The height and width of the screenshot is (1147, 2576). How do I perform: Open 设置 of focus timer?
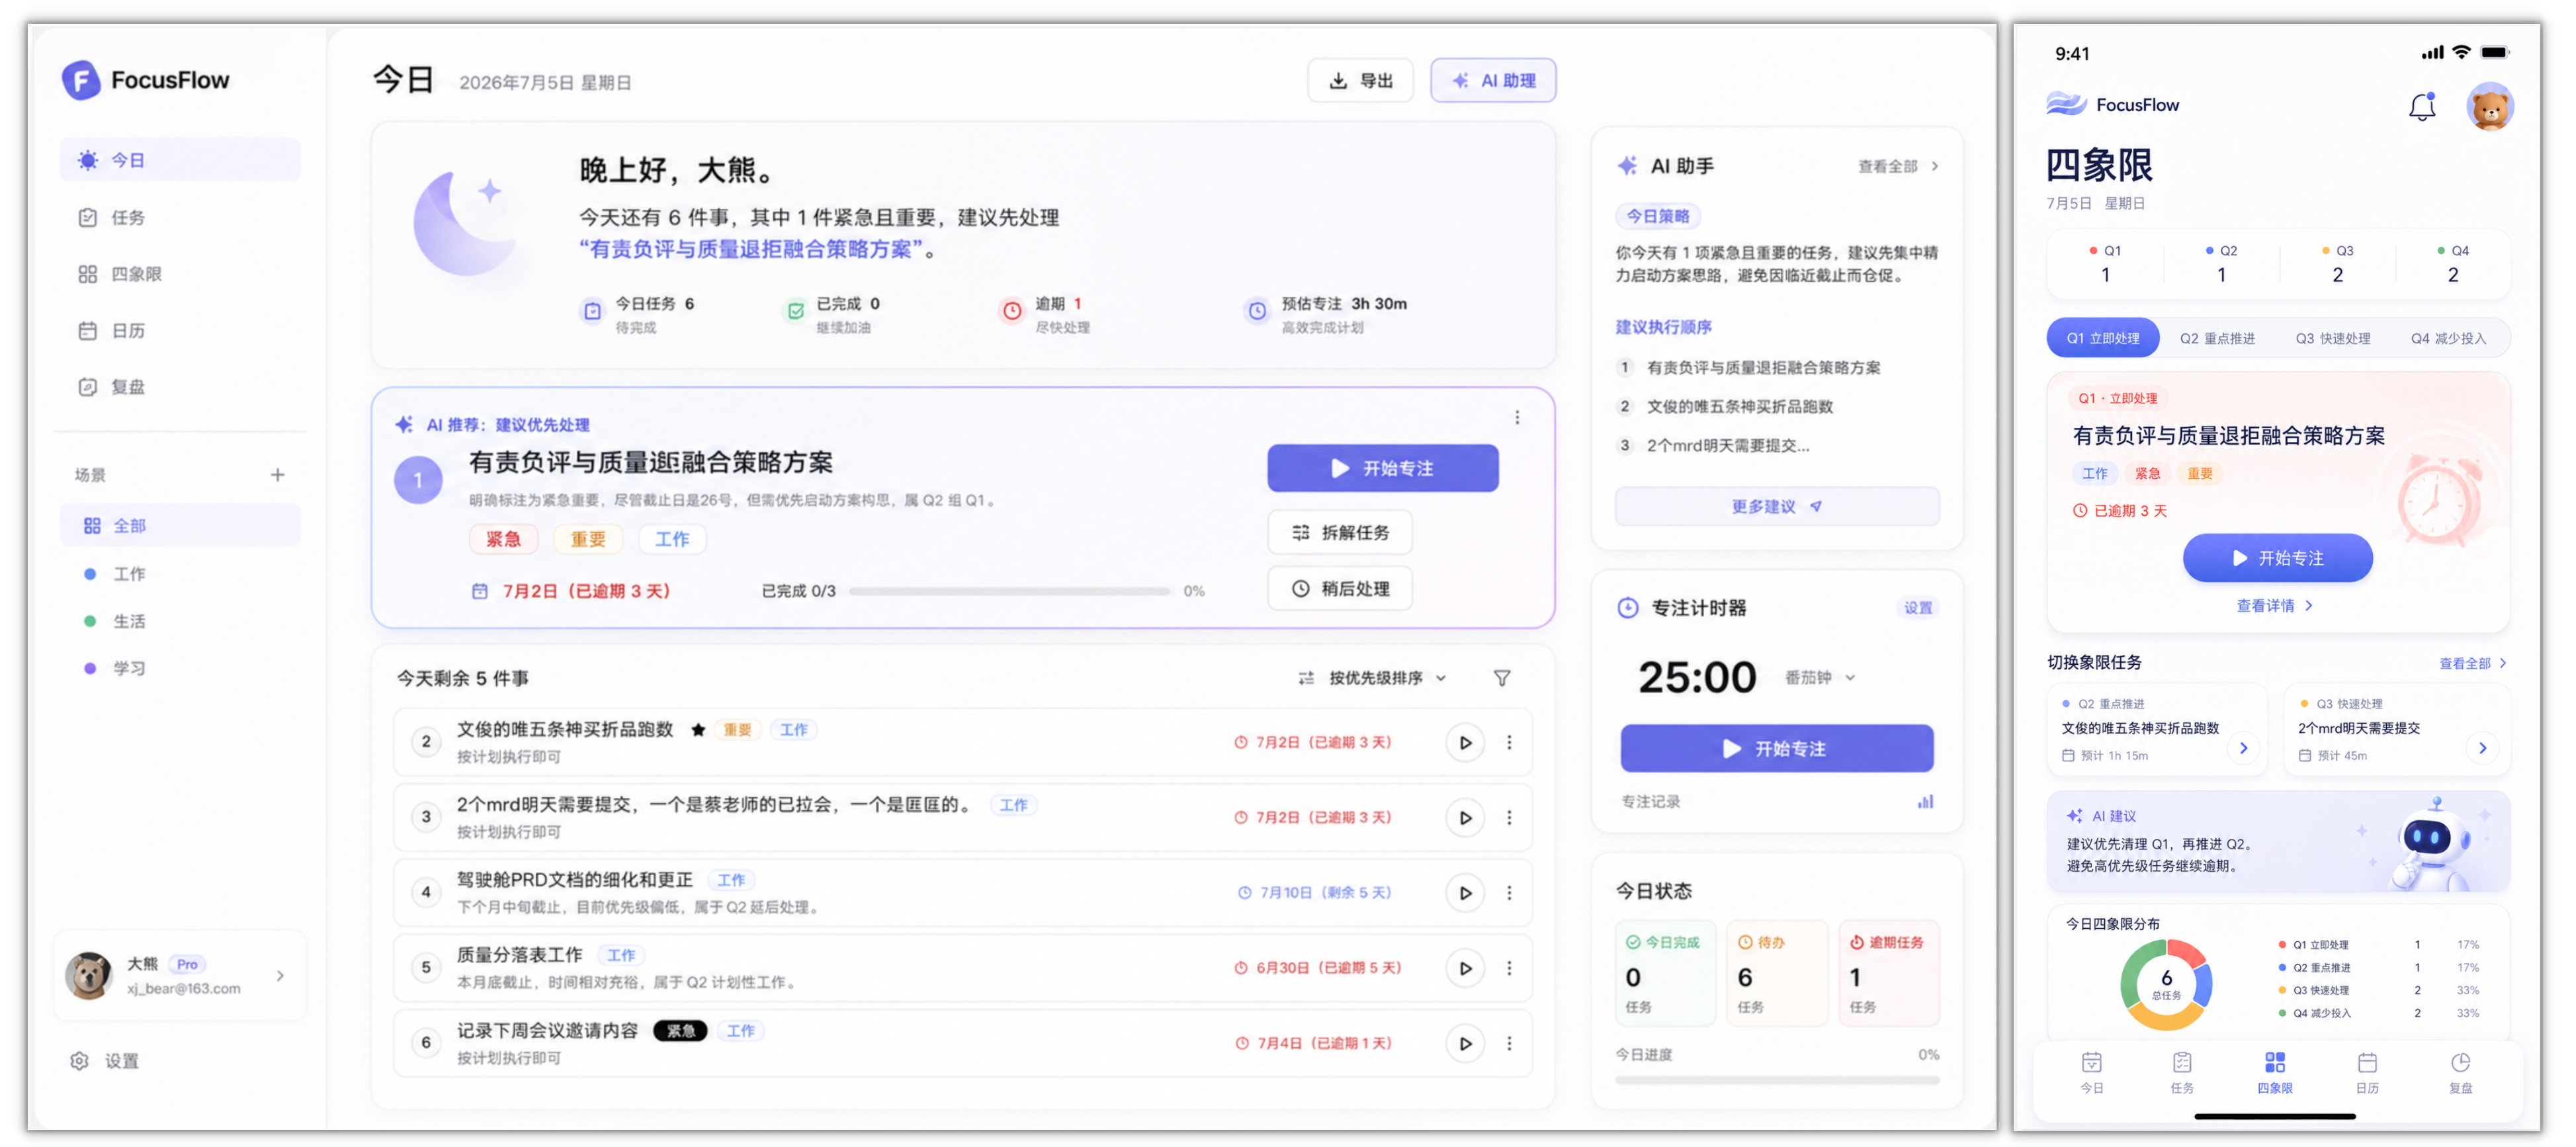tap(1917, 607)
